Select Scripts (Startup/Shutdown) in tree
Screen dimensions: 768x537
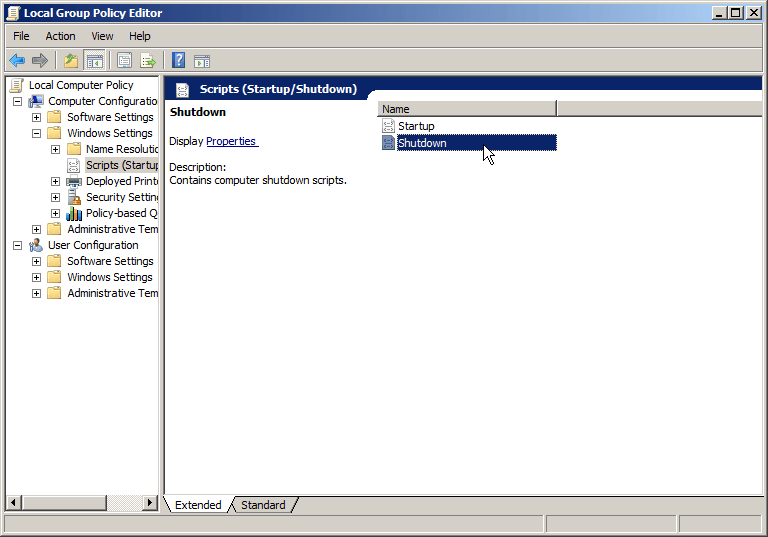pyautogui.click(x=122, y=165)
